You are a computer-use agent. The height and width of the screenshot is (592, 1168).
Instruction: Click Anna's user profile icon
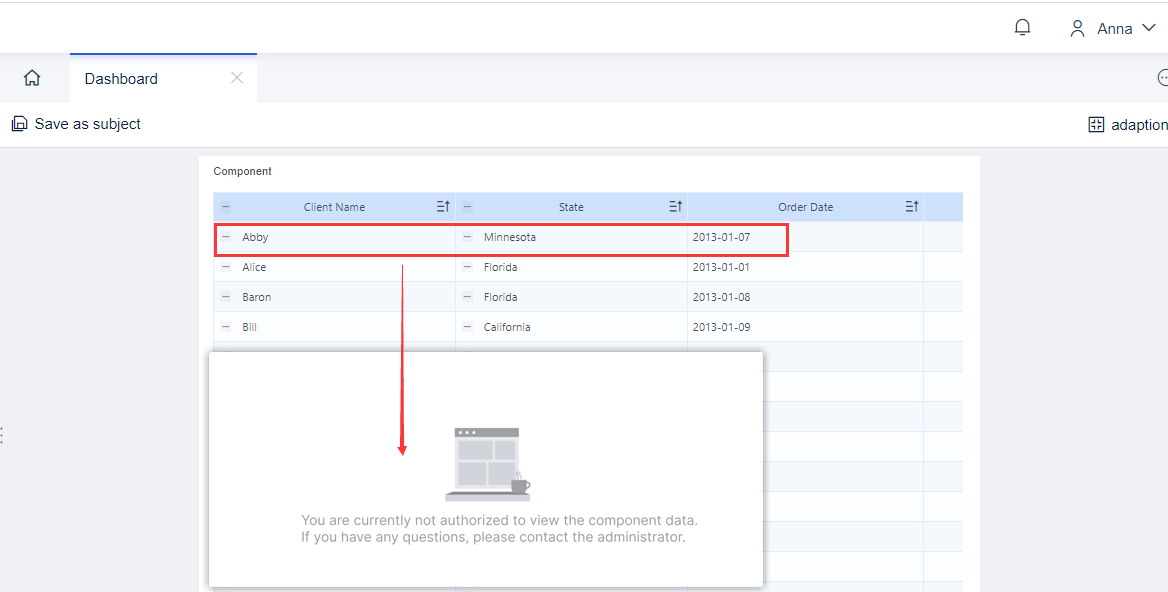(1077, 28)
